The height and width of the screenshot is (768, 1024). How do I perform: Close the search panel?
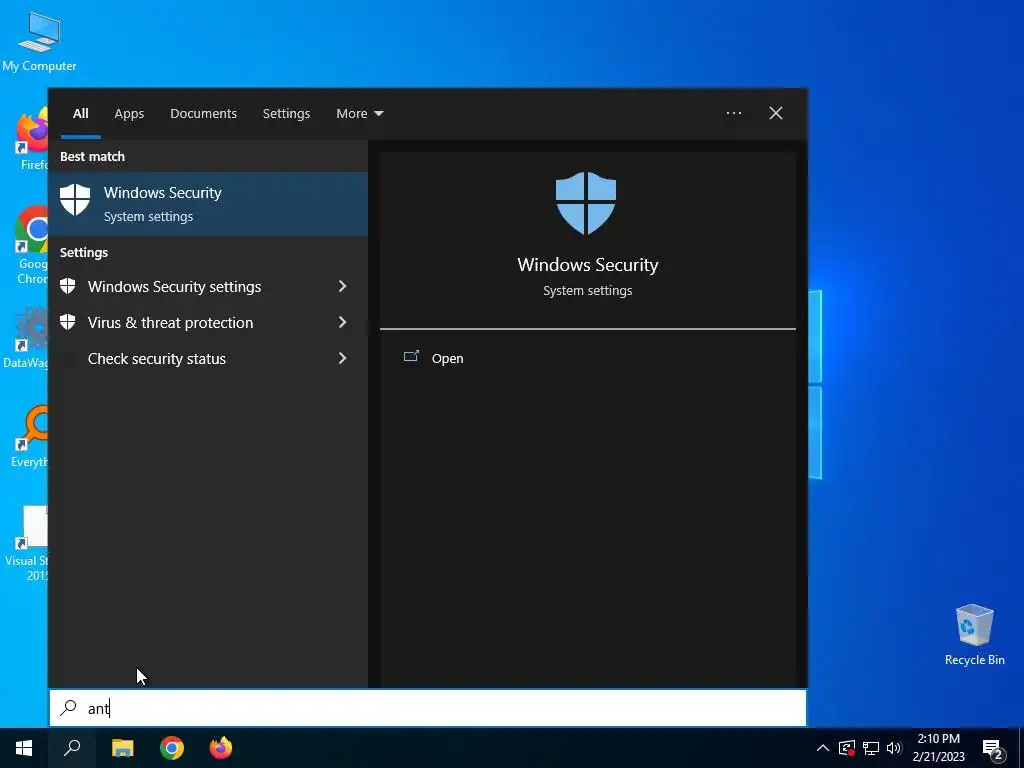pyautogui.click(x=776, y=114)
